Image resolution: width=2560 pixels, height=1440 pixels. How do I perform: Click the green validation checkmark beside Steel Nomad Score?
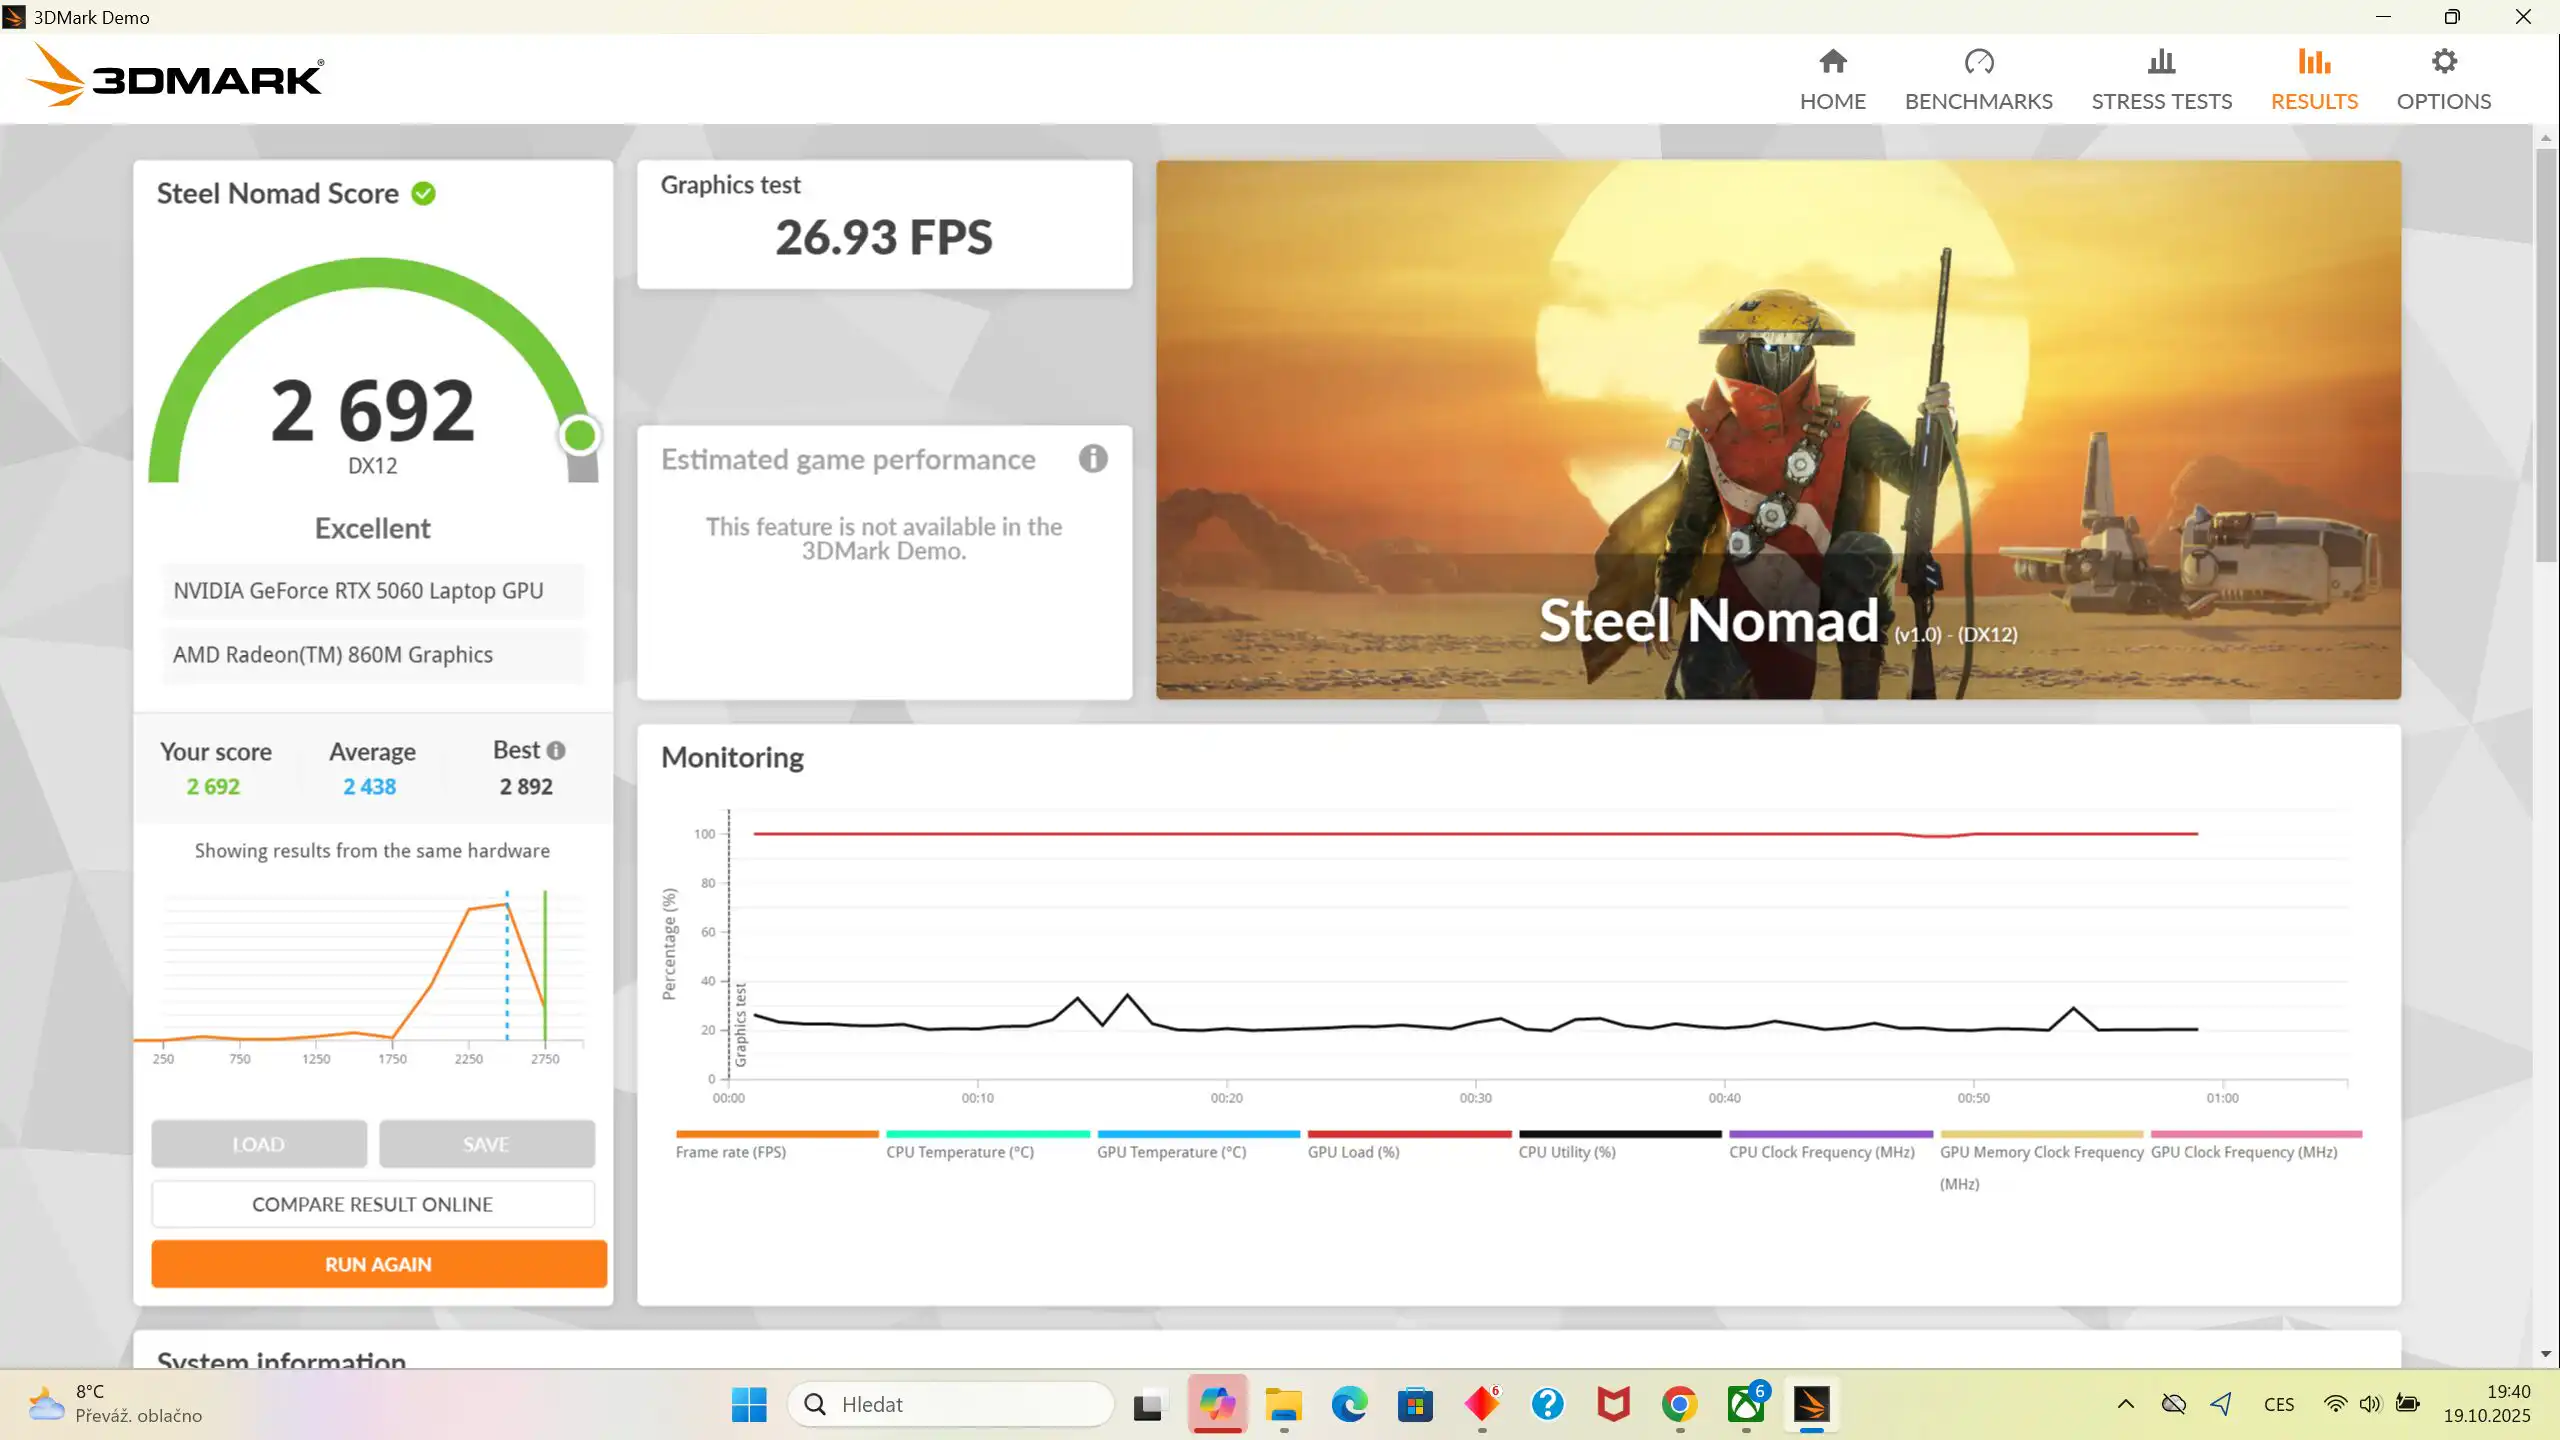click(424, 193)
